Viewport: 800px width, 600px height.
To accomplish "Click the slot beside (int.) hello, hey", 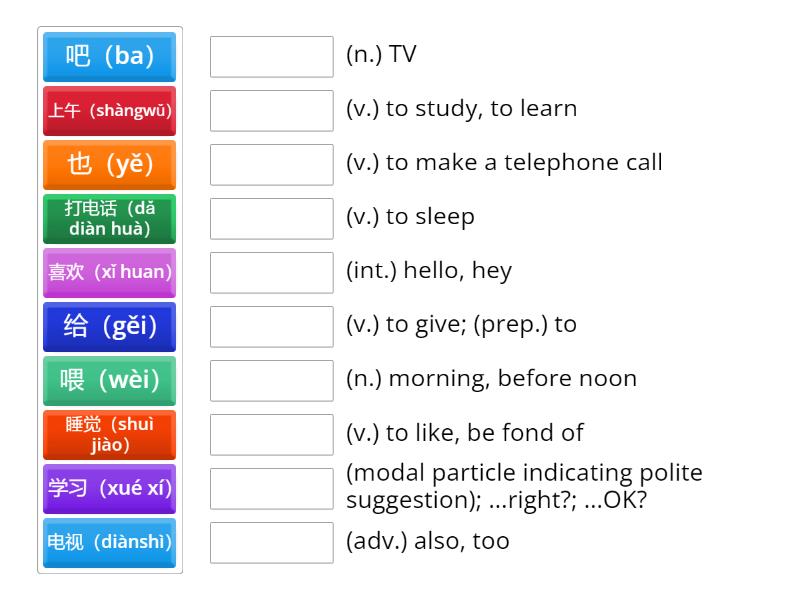I will tap(271, 272).
